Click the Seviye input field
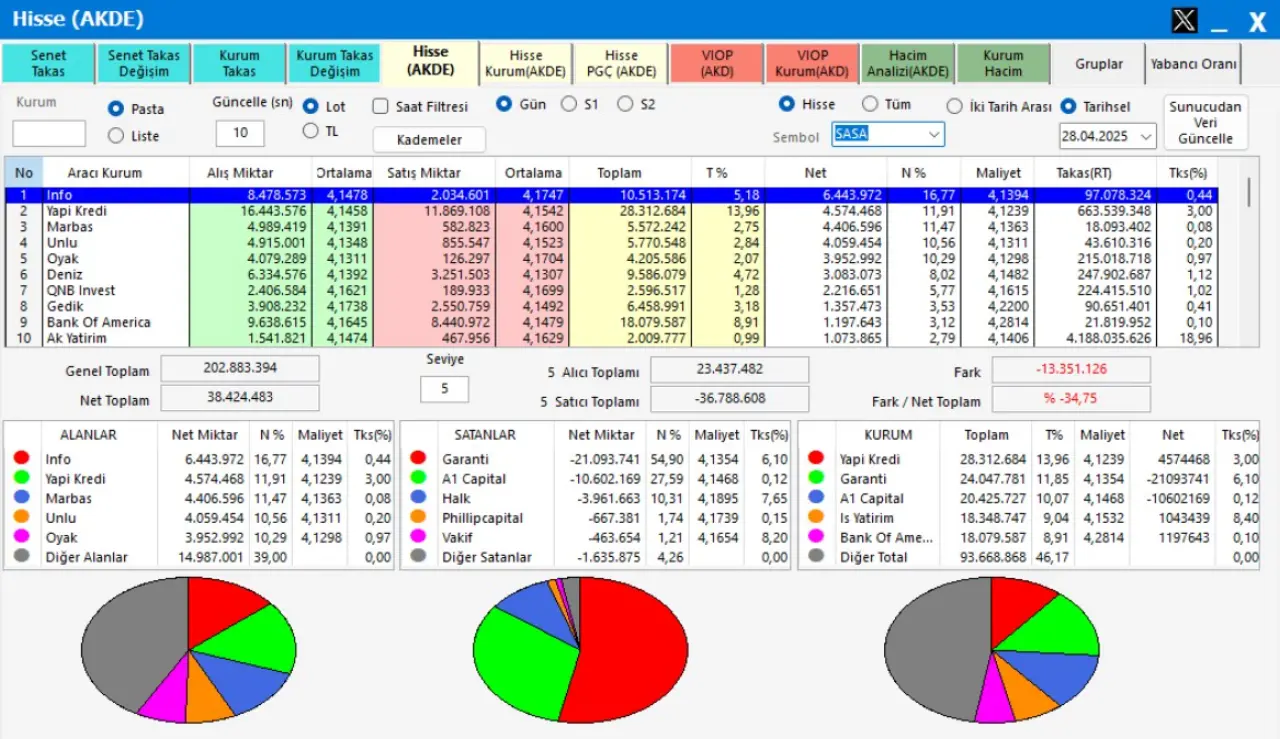The width and height of the screenshot is (1280, 739). pyautogui.click(x=444, y=389)
